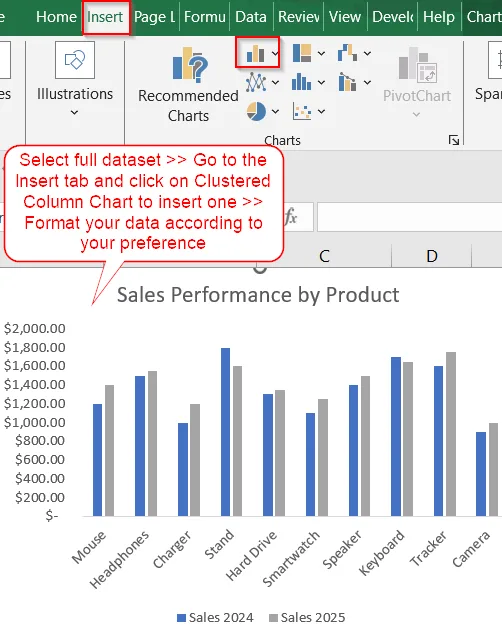Click the Insert Column or Bar Chart icon

[255, 53]
